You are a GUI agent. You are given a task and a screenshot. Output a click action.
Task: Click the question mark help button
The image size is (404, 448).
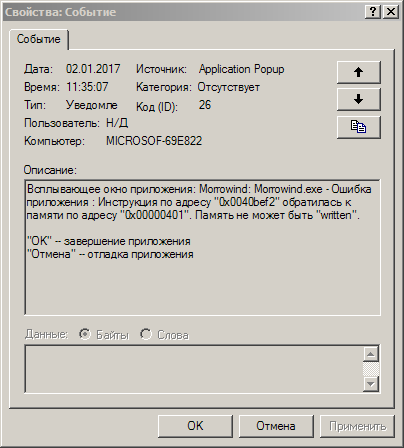[x=373, y=12]
